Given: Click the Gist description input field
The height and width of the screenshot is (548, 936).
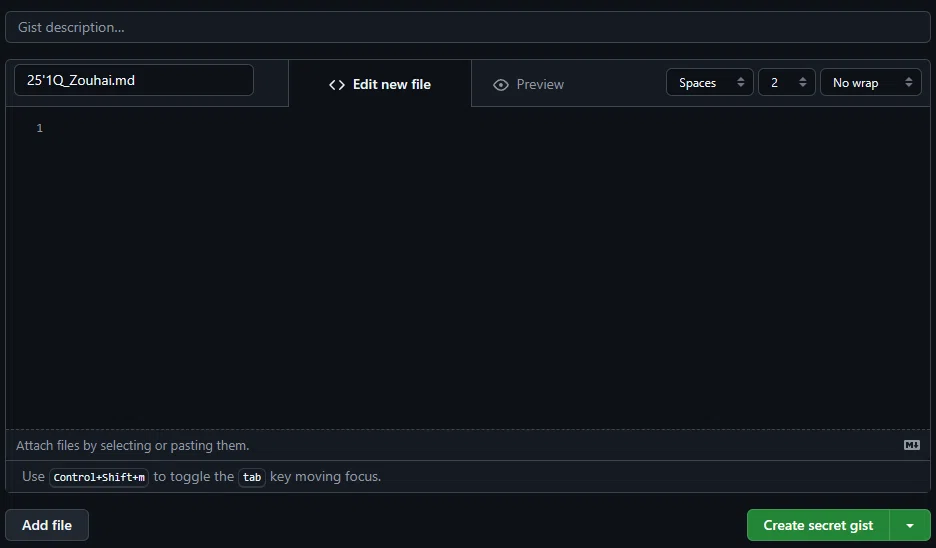Looking at the screenshot, I should 467,27.
